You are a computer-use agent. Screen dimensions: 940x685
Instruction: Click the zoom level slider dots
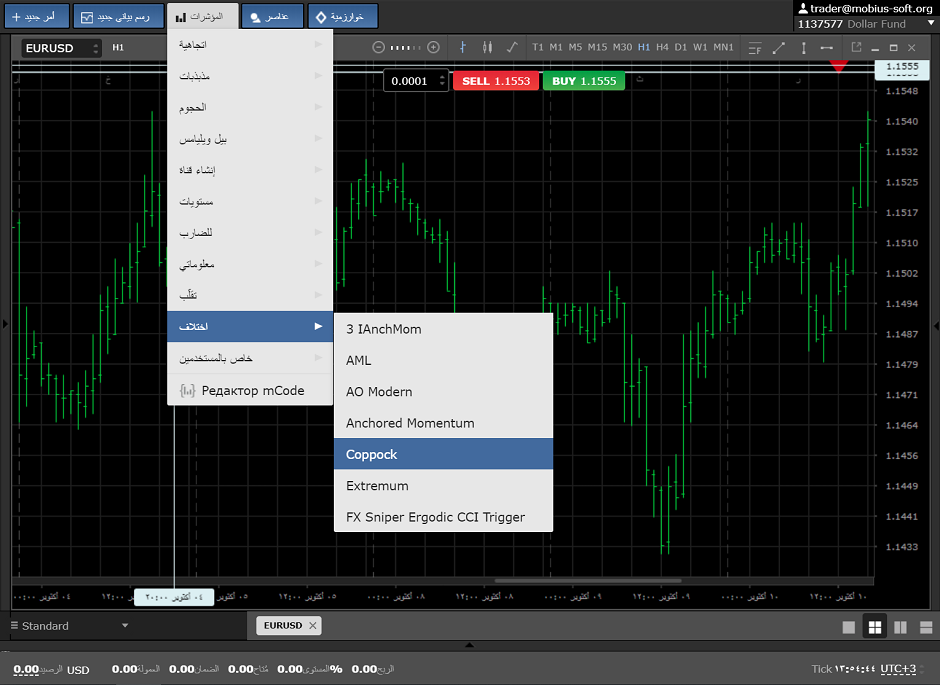406,47
